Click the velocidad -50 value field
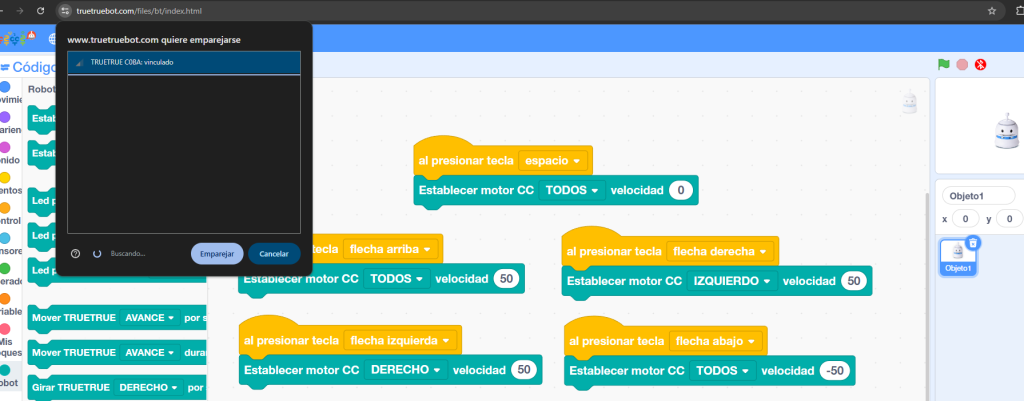The width and height of the screenshot is (1024, 401). [x=834, y=370]
